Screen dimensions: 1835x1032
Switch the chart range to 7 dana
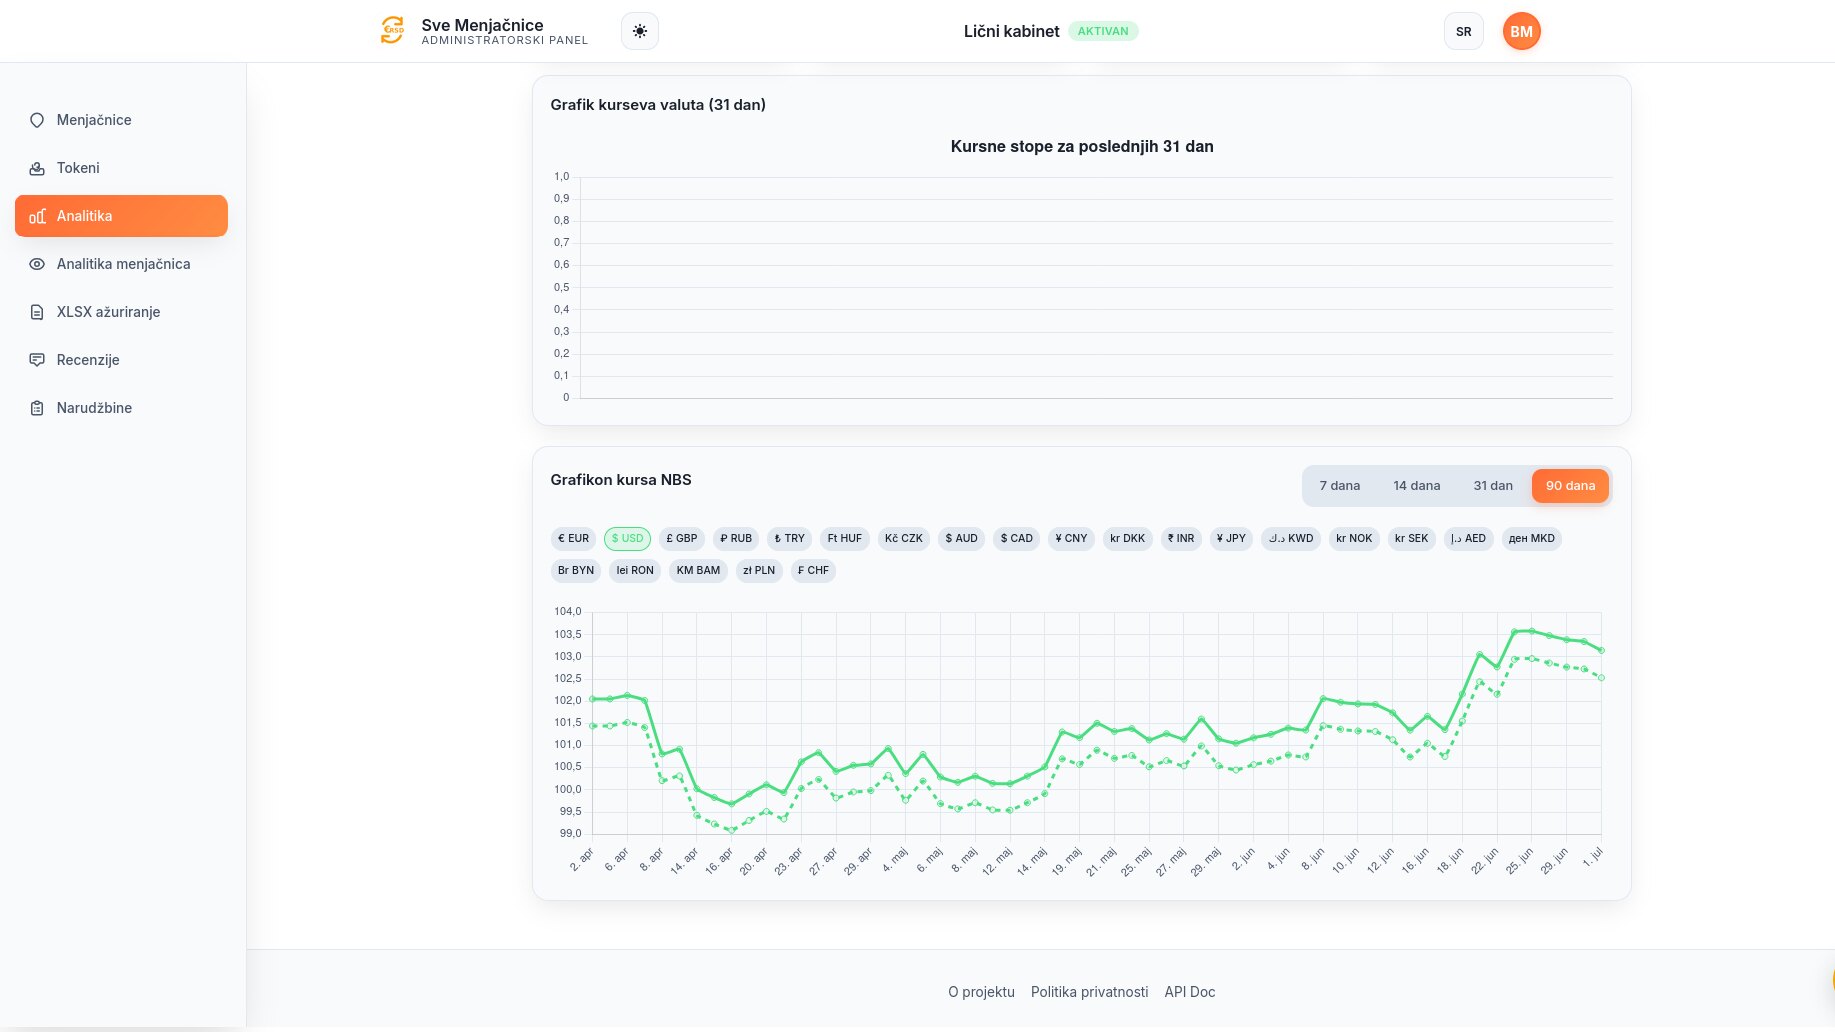pyautogui.click(x=1339, y=486)
